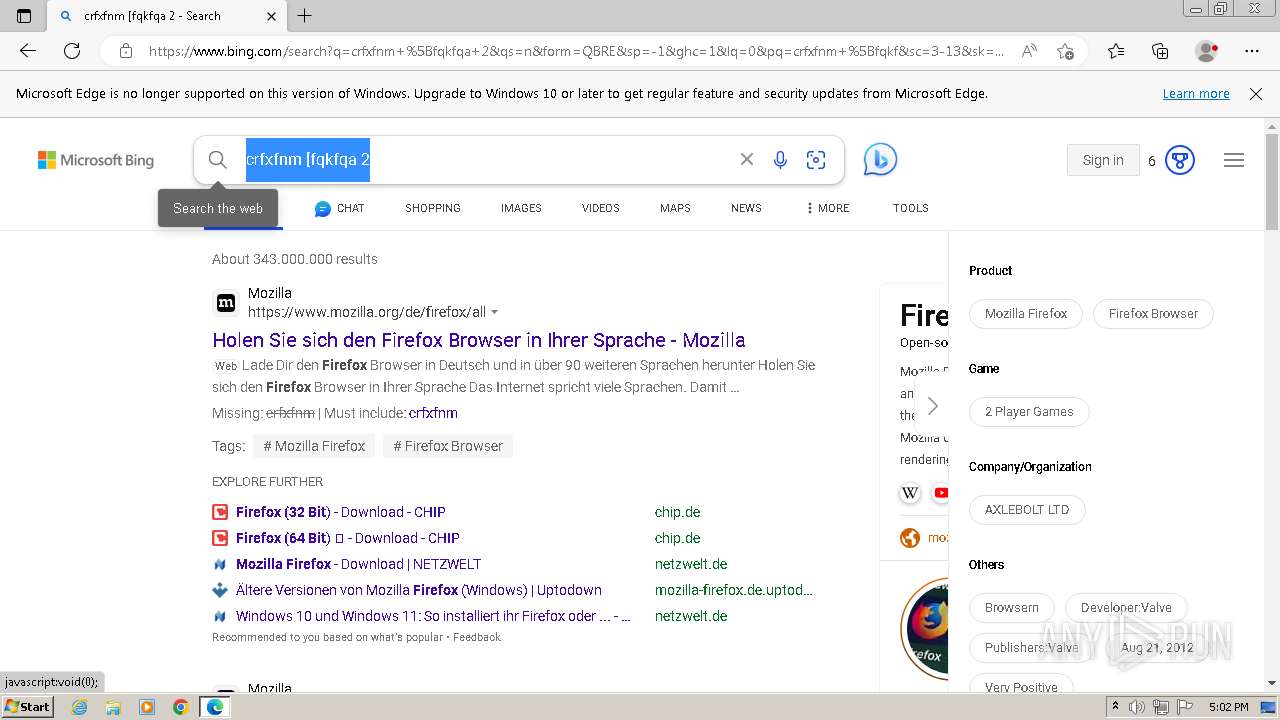Switch to the SHOPPING tab

433,208
